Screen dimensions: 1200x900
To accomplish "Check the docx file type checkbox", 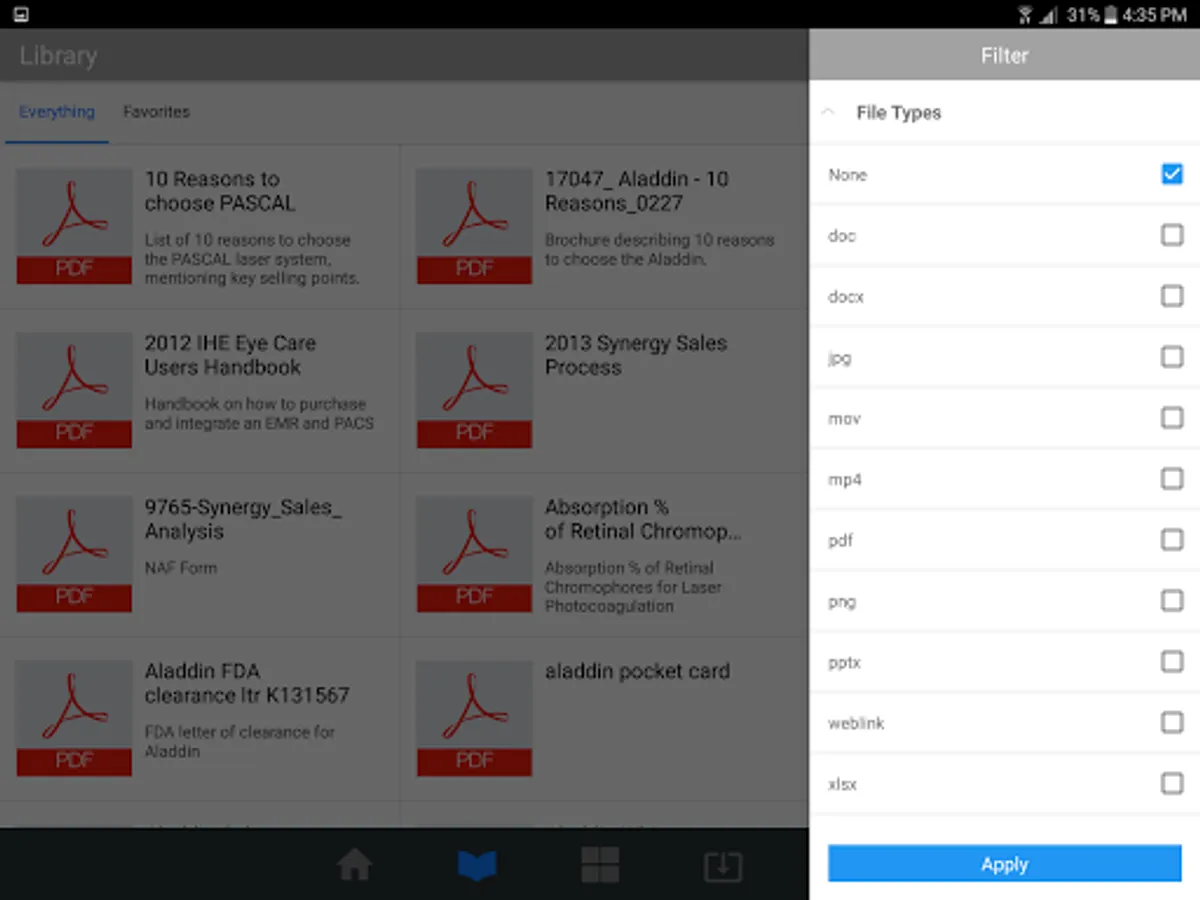I will coord(1172,296).
